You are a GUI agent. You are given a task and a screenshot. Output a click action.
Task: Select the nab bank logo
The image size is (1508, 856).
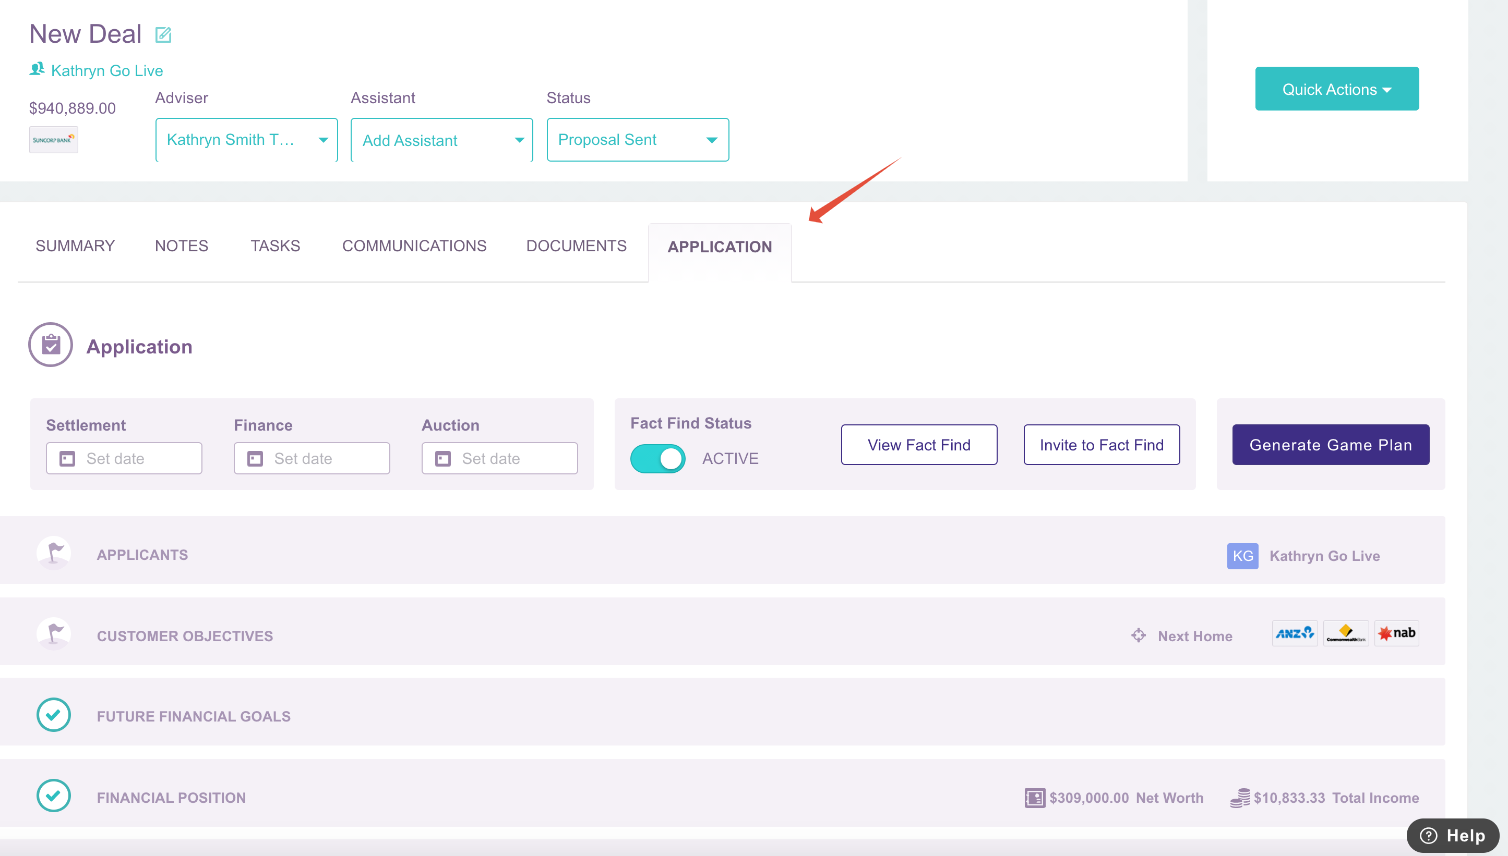(1396, 632)
